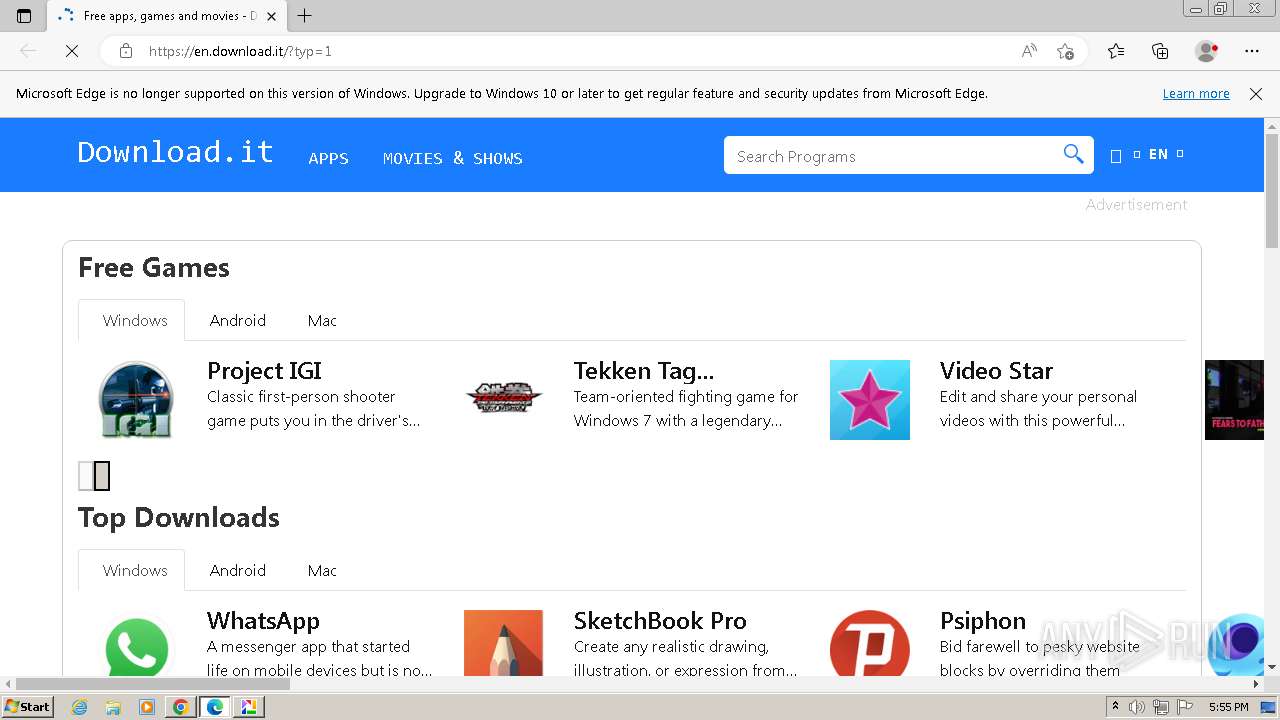Show hidden system tray icons
The image size is (1280, 720).
1115,707
